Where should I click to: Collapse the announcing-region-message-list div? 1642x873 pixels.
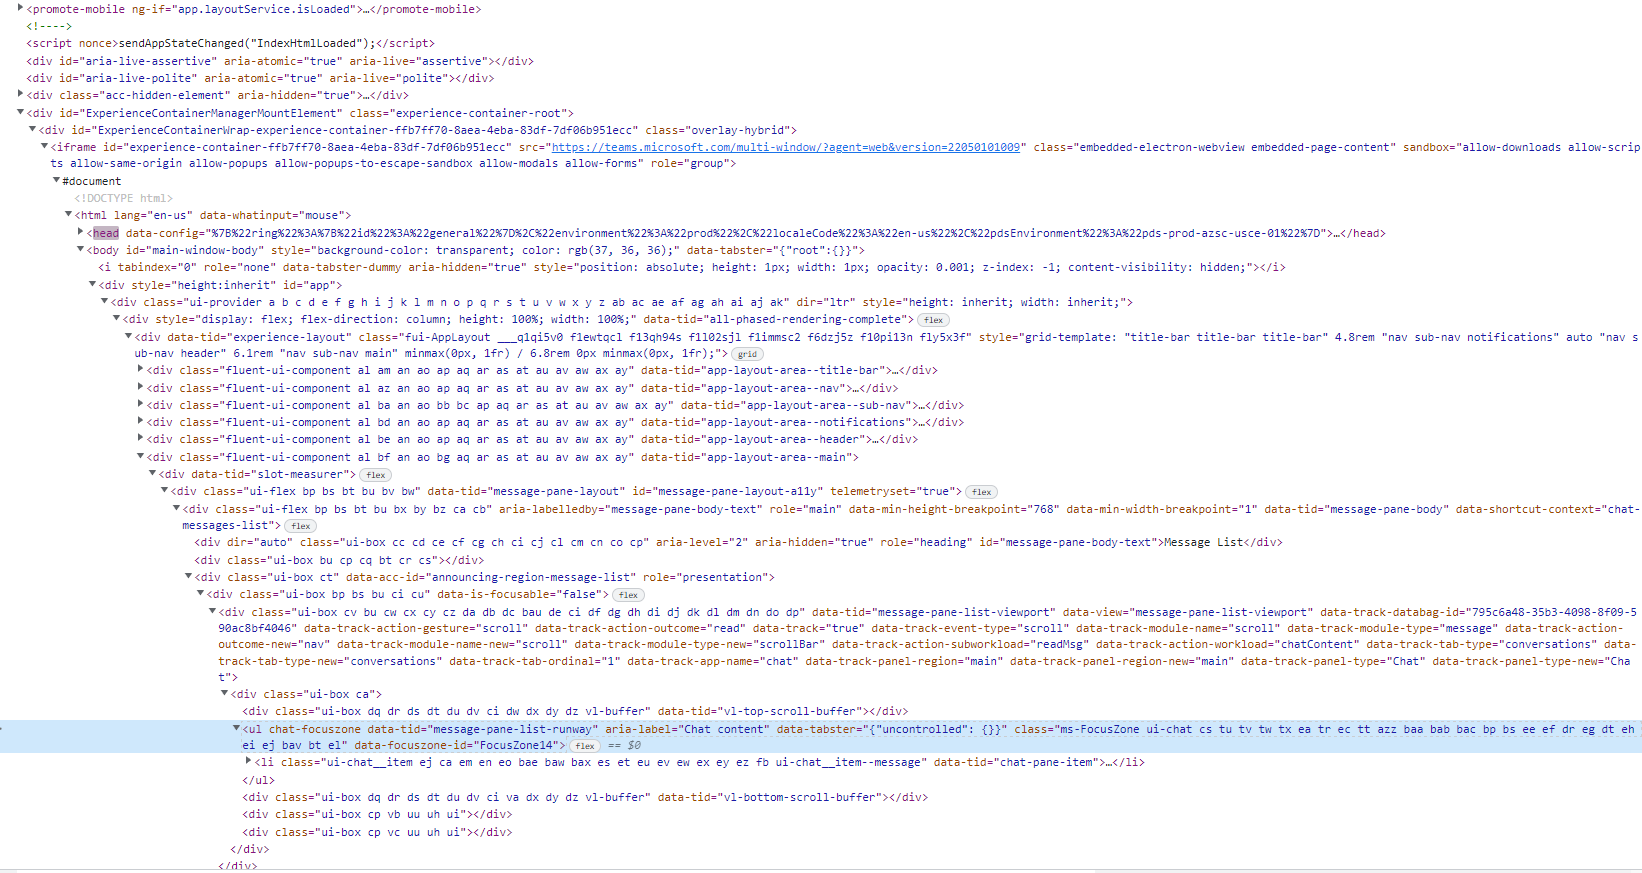[x=189, y=576]
